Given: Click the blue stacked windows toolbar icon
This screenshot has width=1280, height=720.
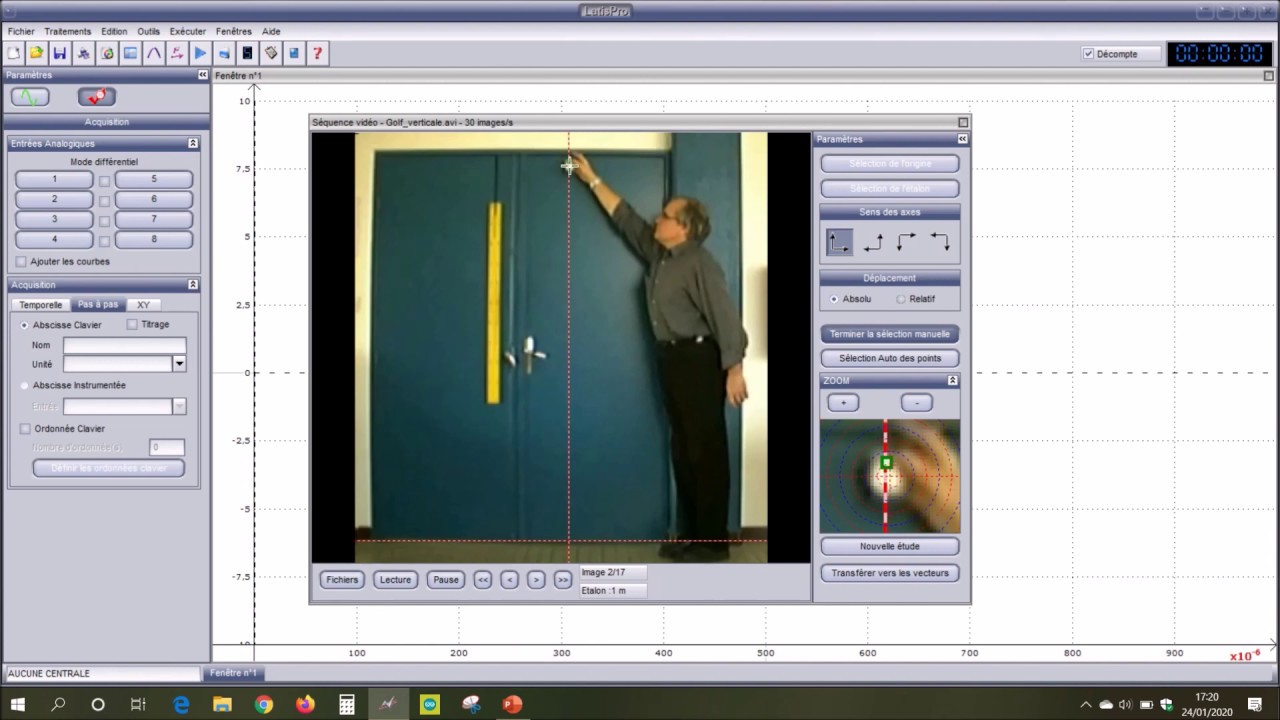Looking at the screenshot, I should pos(224,53).
